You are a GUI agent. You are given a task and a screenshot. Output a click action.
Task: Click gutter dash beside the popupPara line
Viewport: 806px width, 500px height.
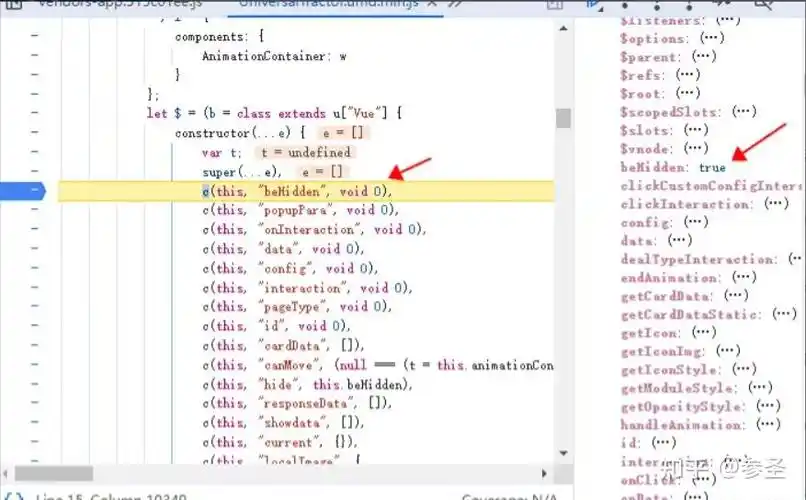pyautogui.click(x=33, y=210)
